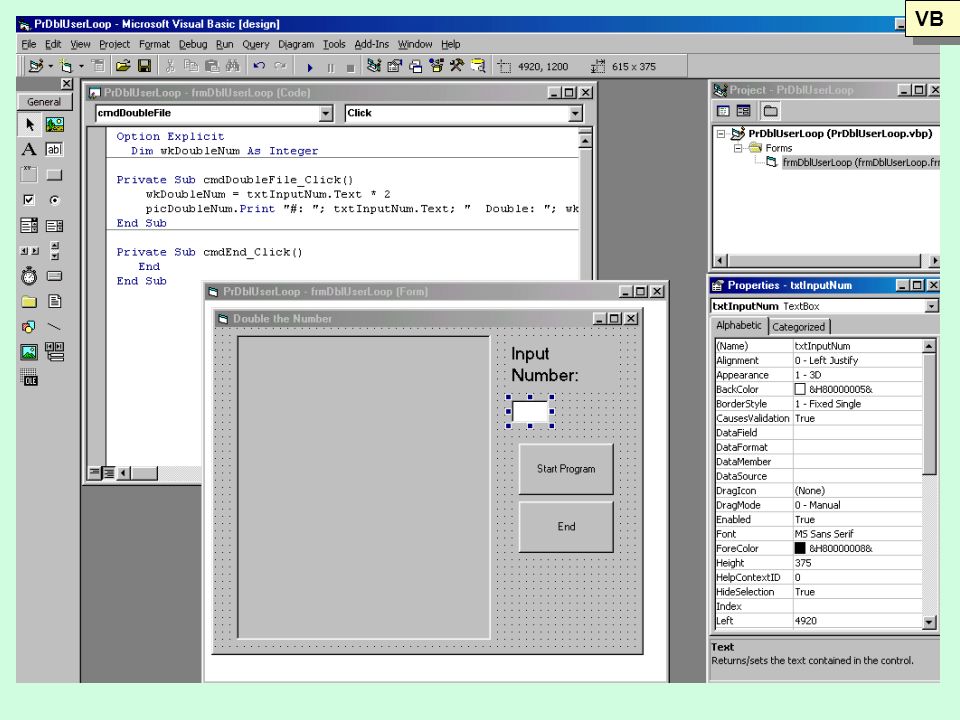Select the OptionButton tool in the toolbox
This screenshot has width=960, height=720.
(x=54, y=200)
